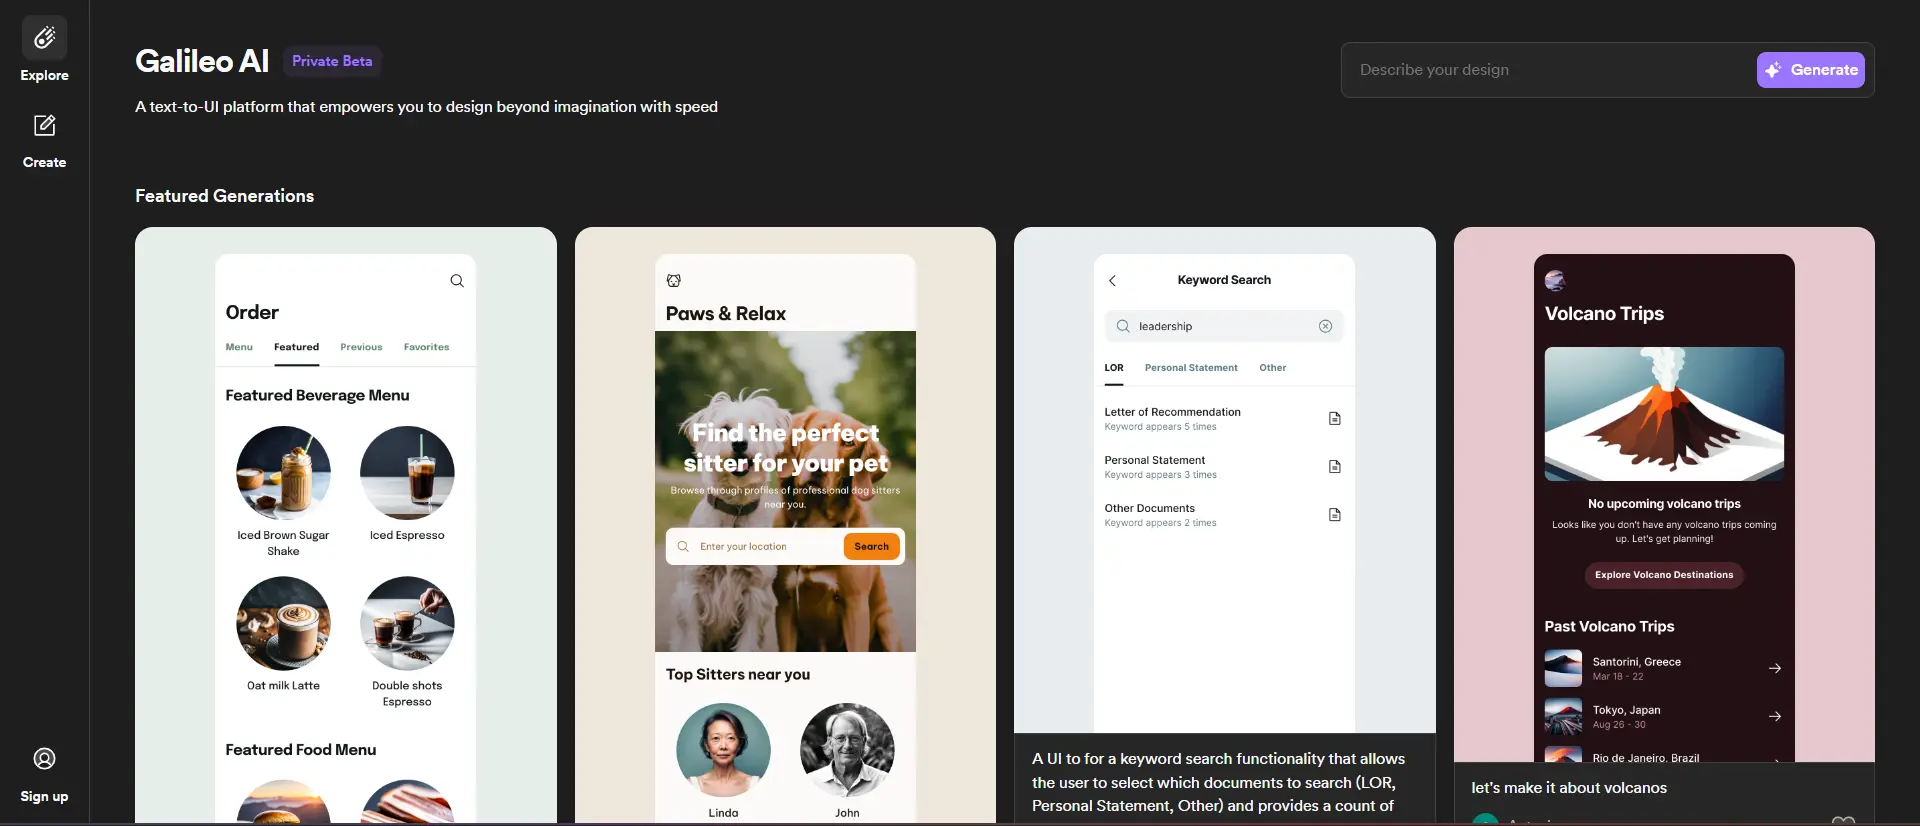Click the Generate button

click(1811, 70)
